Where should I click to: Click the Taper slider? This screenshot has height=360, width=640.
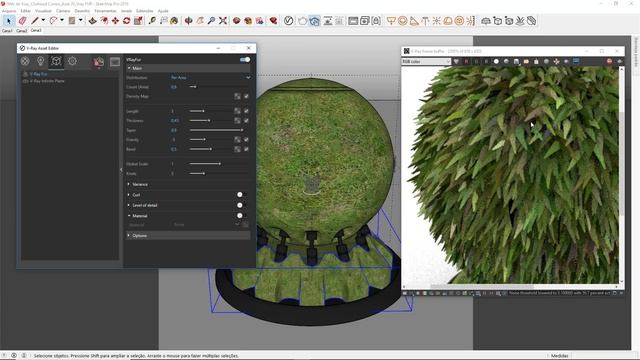(216, 130)
